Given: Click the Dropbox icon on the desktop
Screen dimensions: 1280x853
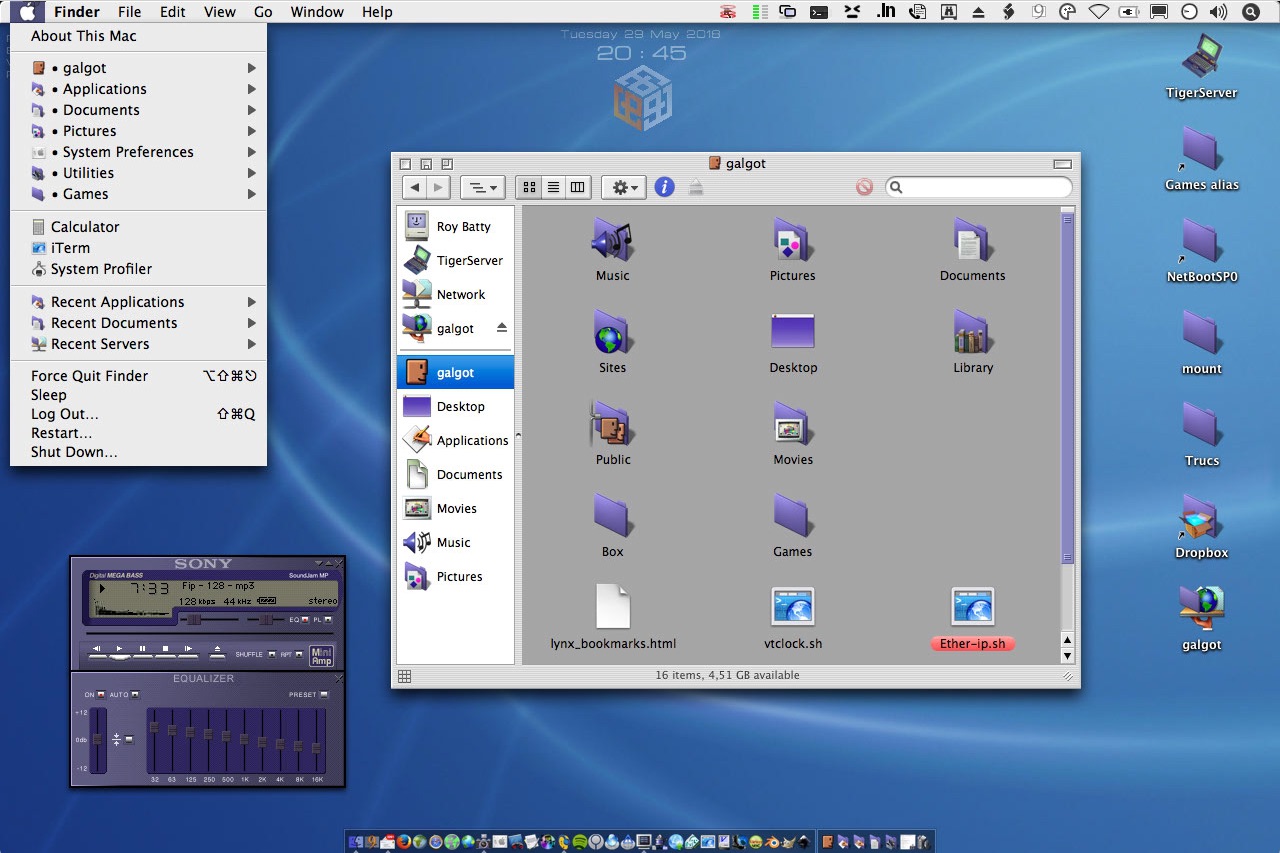Looking at the screenshot, I should 1201,518.
